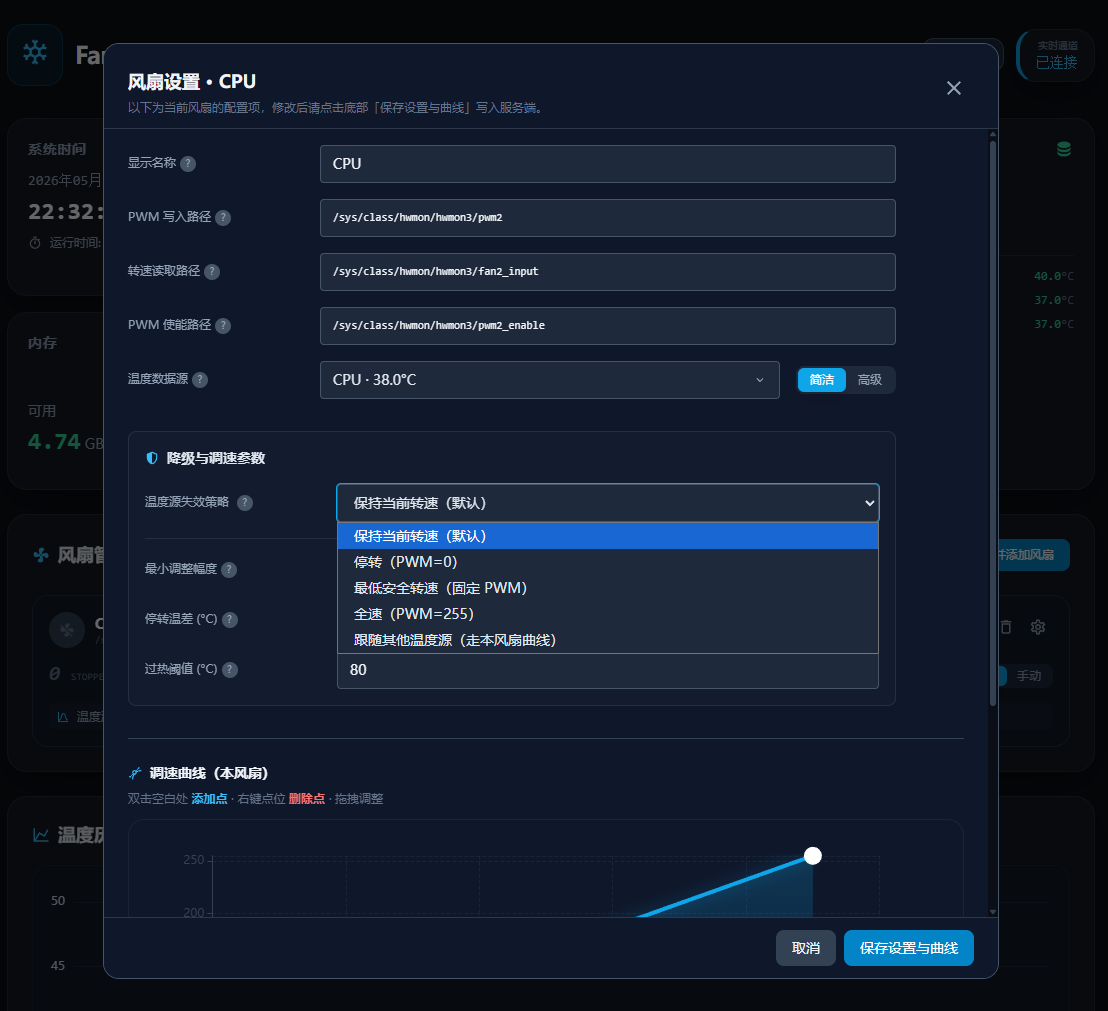Image resolution: width=1108 pixels, height=1011 pixels.
Task: Click round fan icon on background fan card
Action: point(67,629)
